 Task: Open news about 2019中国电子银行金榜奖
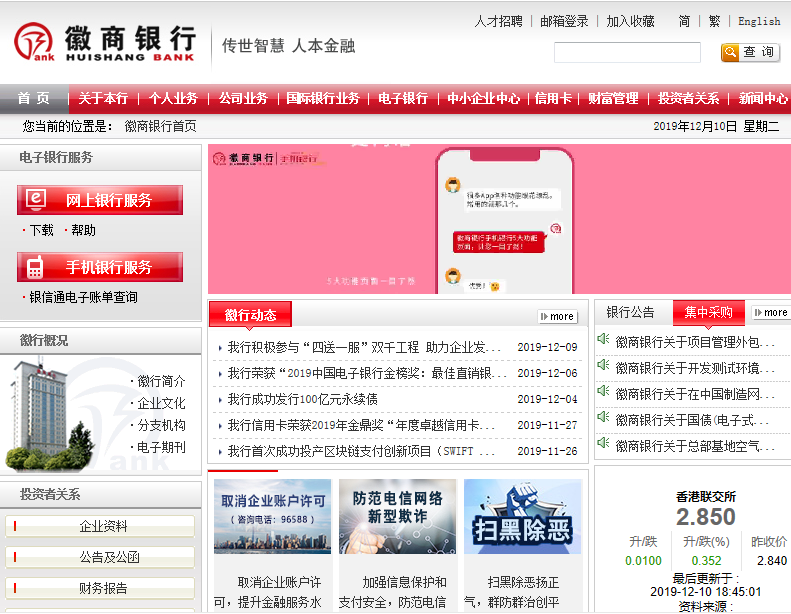(x=367, y=373)
